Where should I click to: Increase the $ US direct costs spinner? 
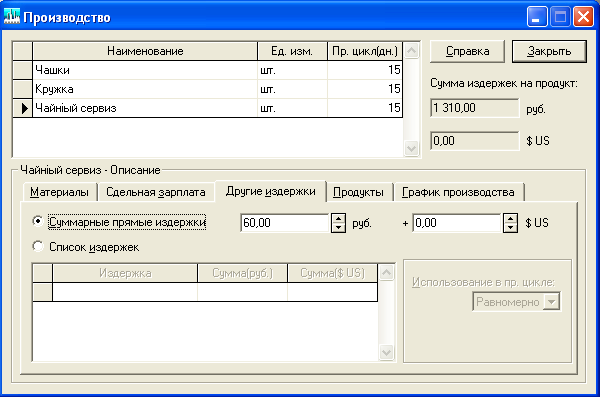coord(510,218)
